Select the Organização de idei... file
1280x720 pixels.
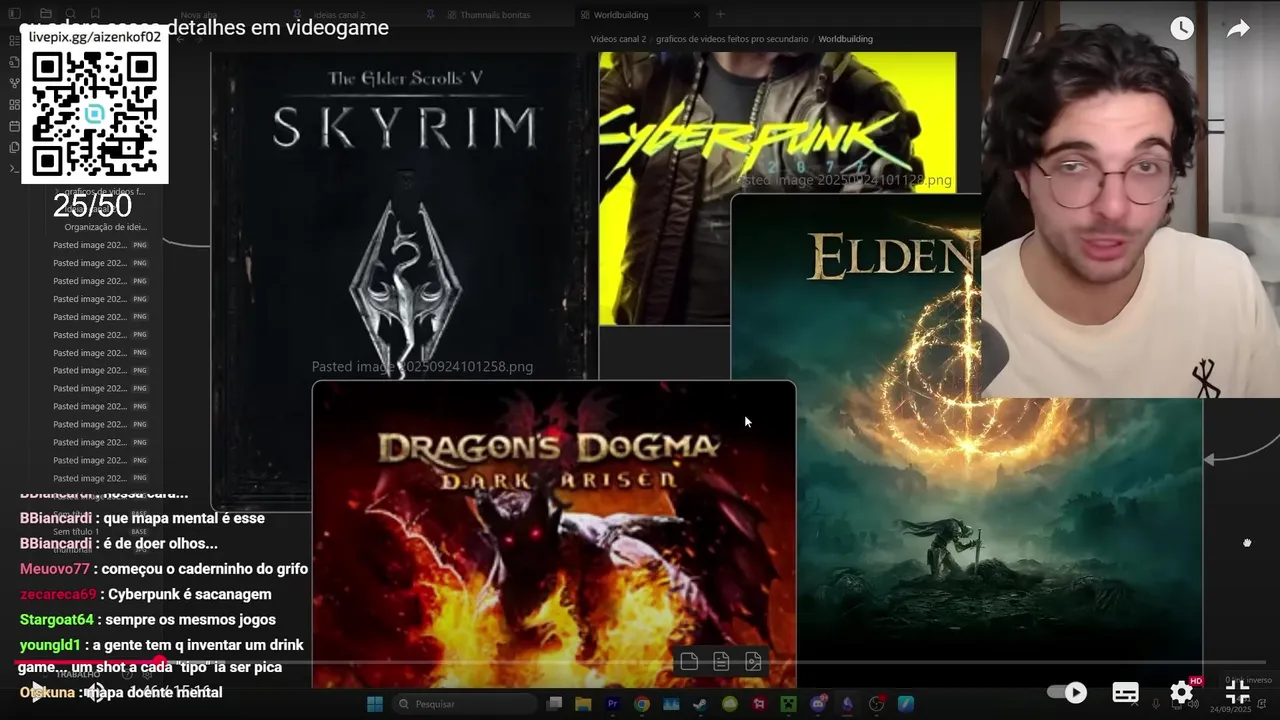tap(105, 227)
